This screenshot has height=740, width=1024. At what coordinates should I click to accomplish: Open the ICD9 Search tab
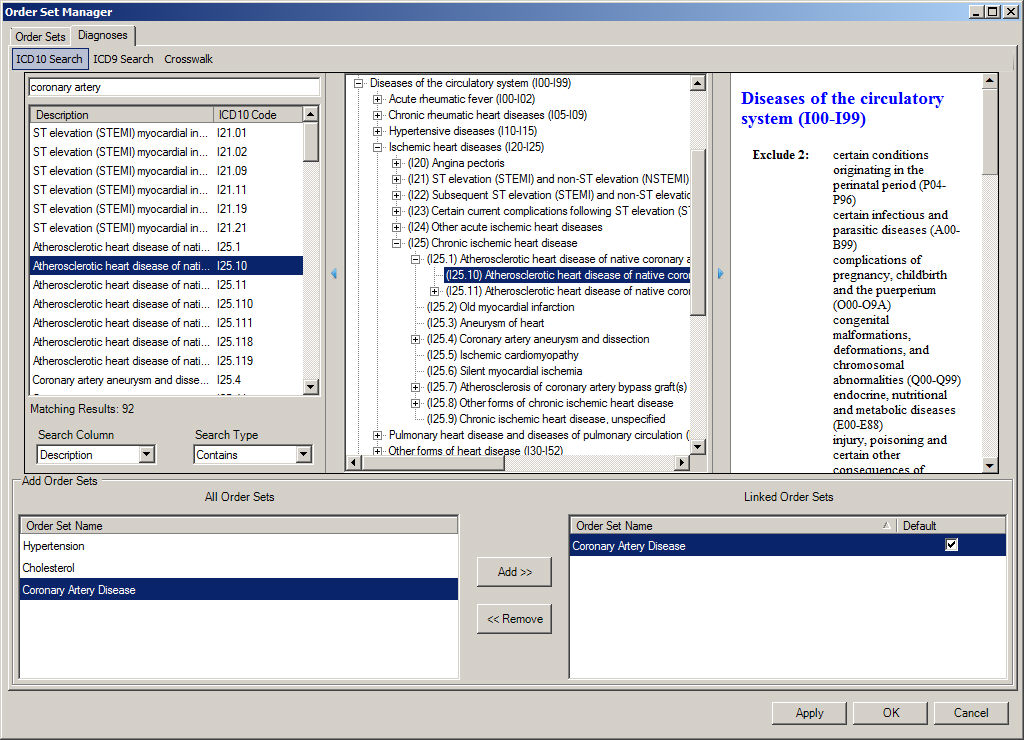123,59
